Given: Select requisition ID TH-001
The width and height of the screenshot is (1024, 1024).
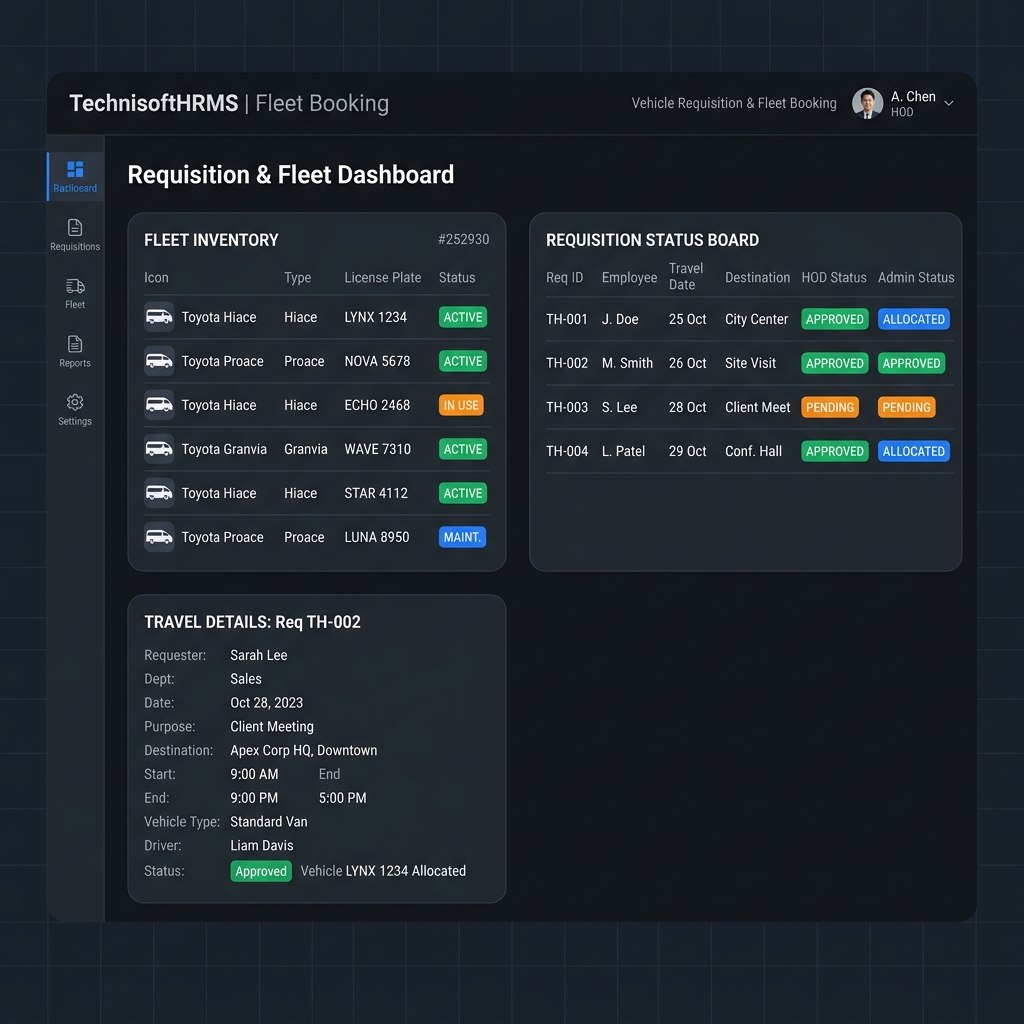Looking at the screenshot, I should (567, 319).
